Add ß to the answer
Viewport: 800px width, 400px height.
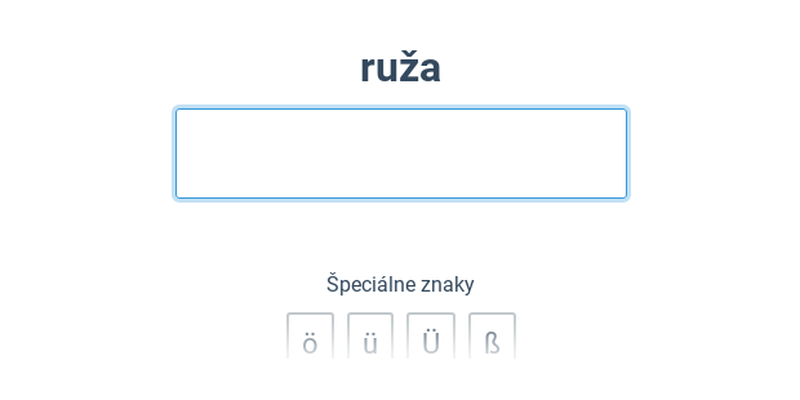492,336
